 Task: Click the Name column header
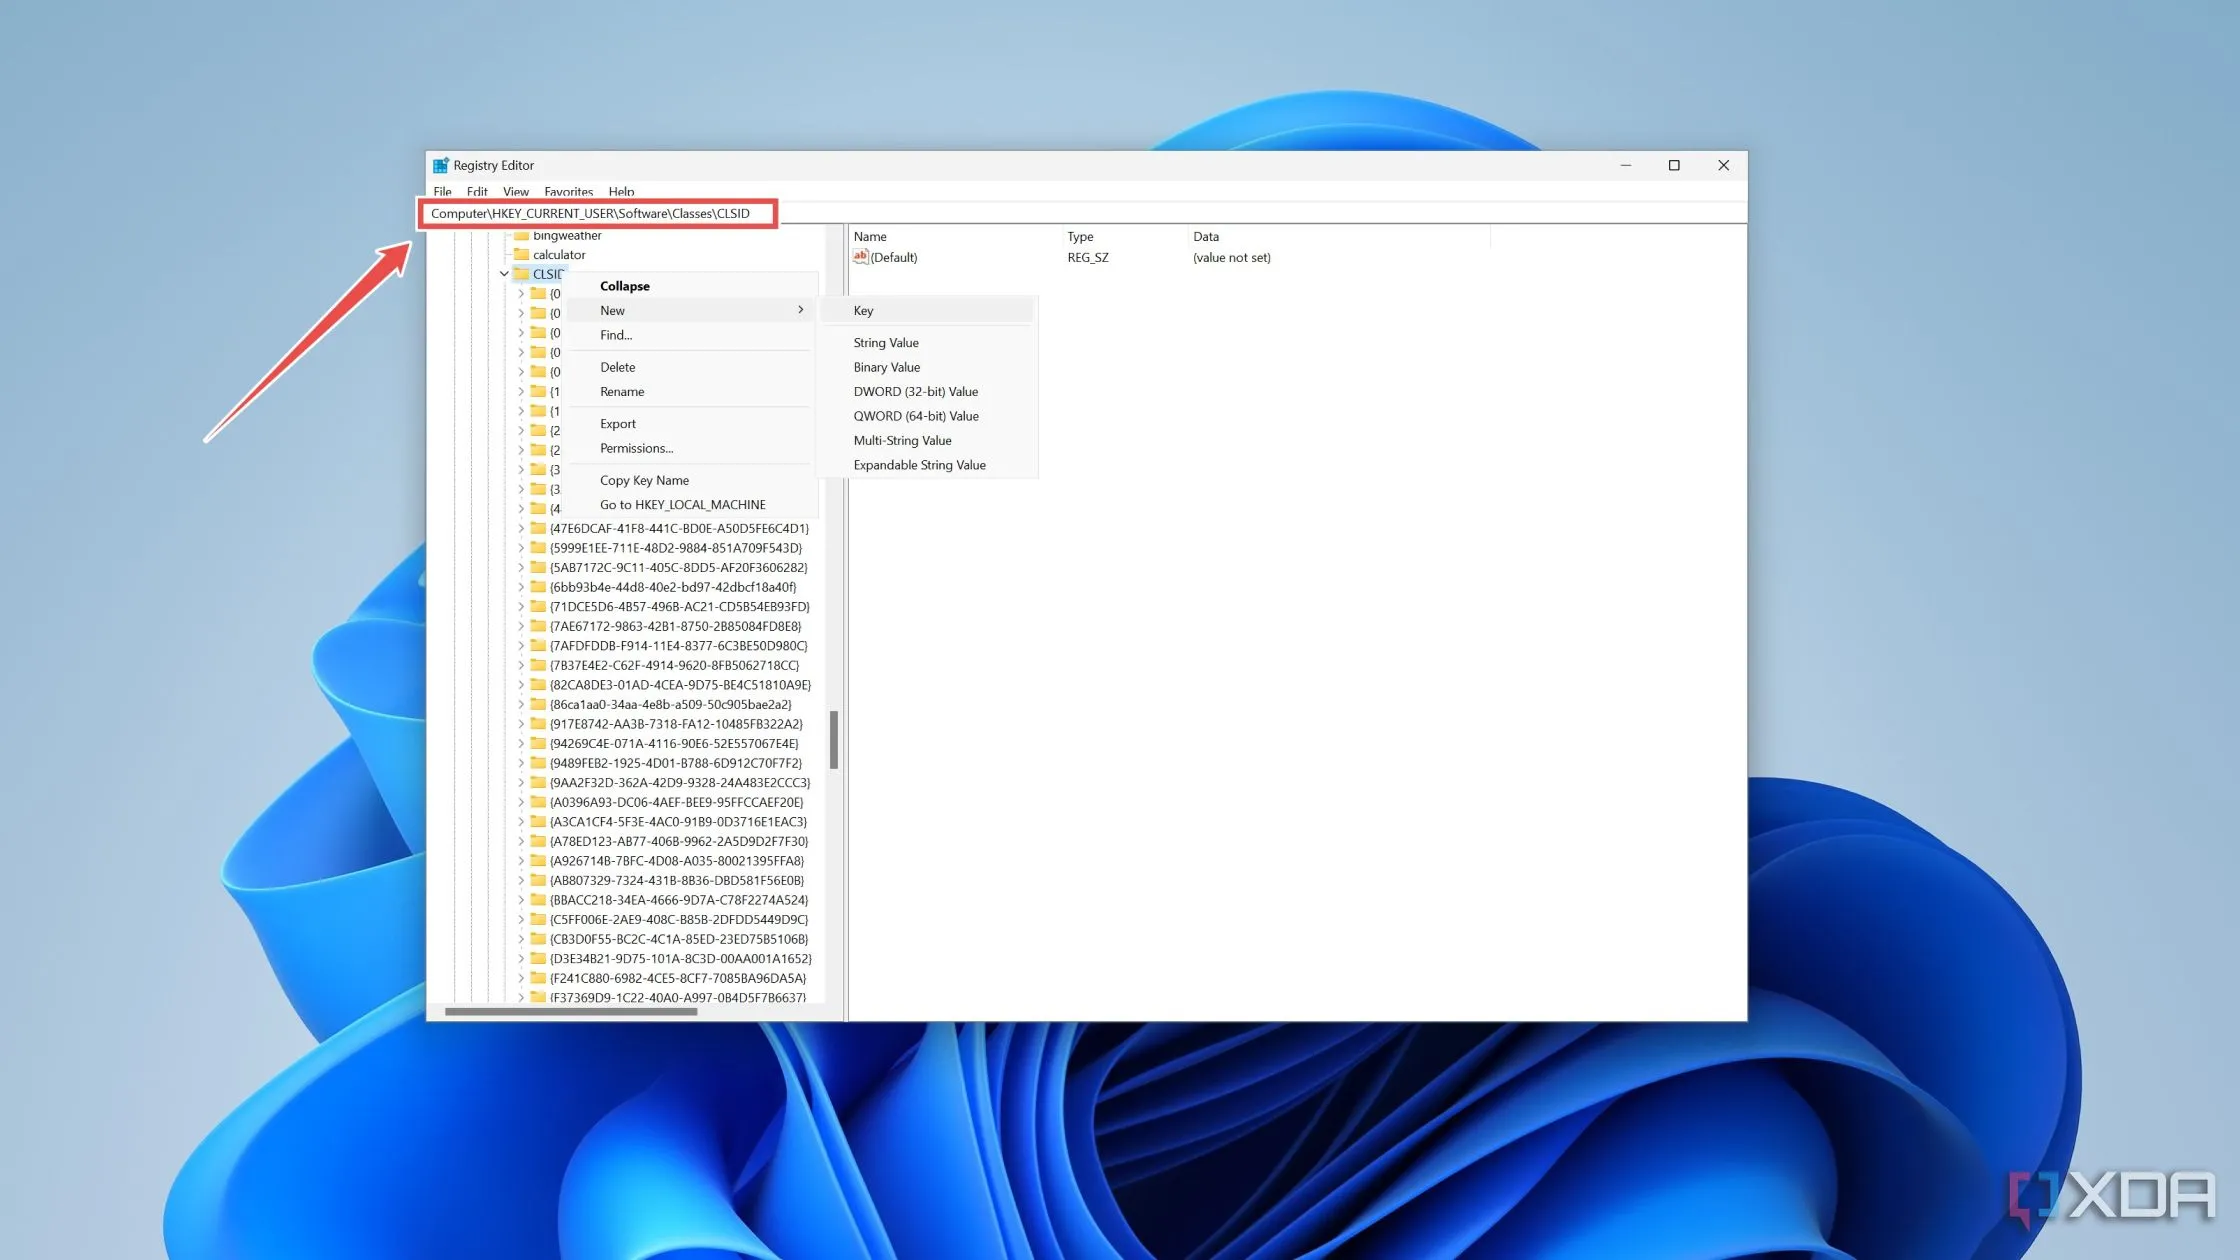pyautogui.click(x=870, y=236)
